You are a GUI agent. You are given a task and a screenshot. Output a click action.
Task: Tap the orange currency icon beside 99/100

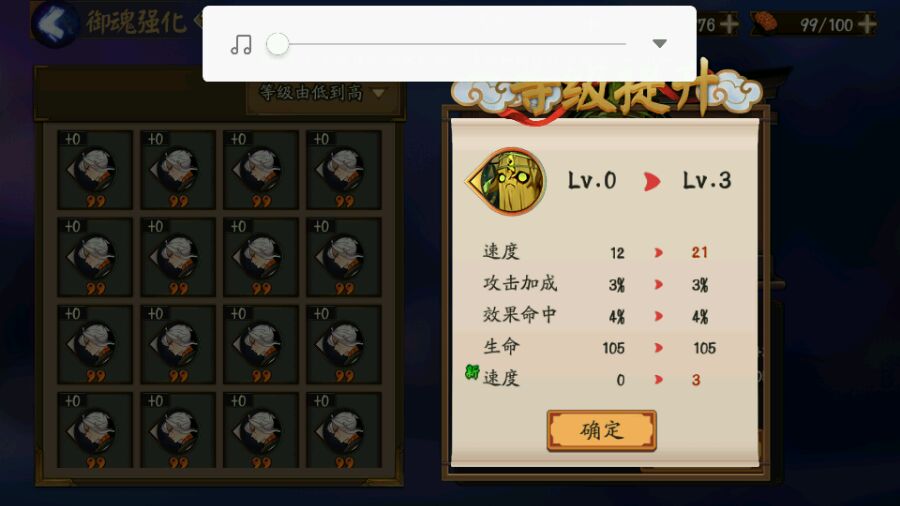765,23
